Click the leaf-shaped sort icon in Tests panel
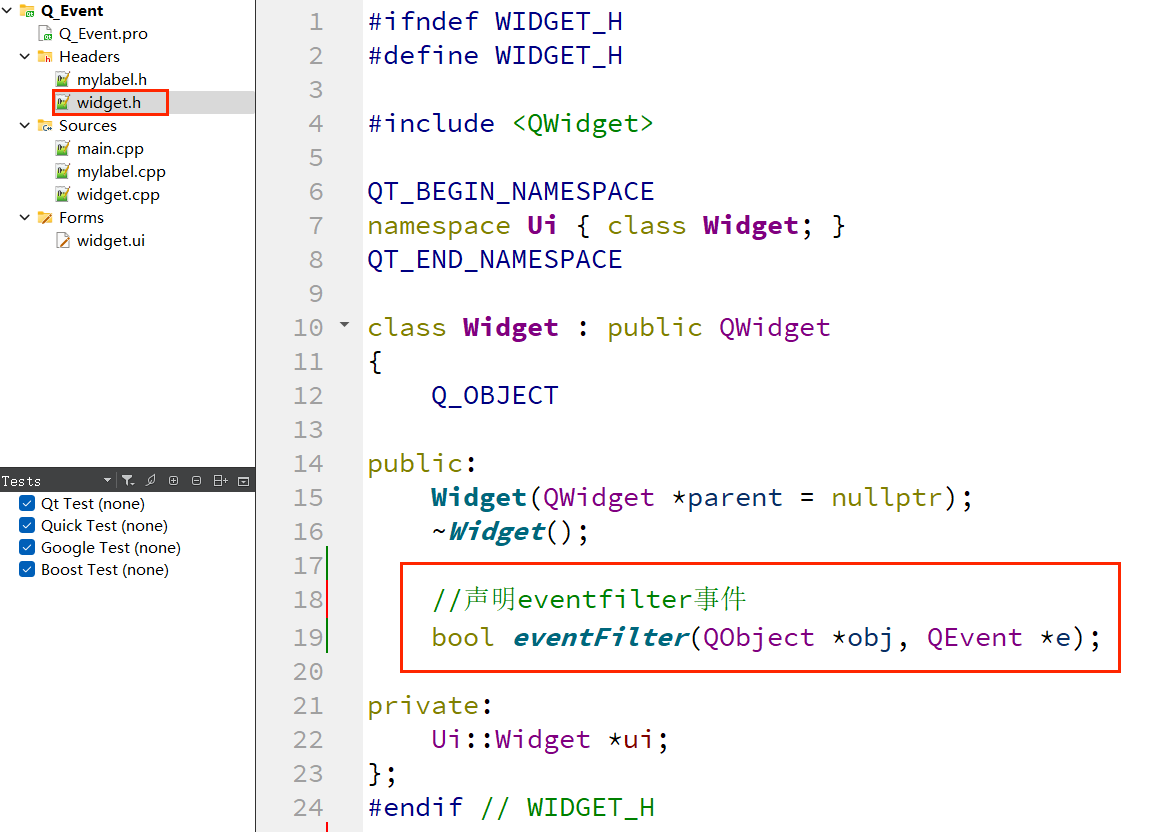 (151, 481)
